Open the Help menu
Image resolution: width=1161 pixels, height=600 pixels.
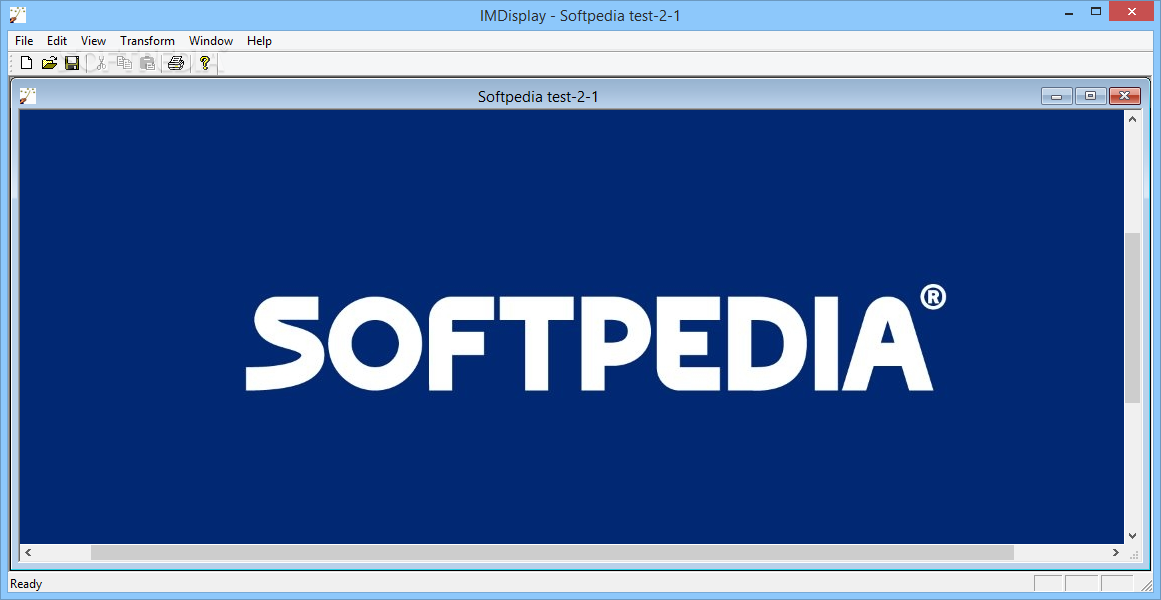click(259, 41)
